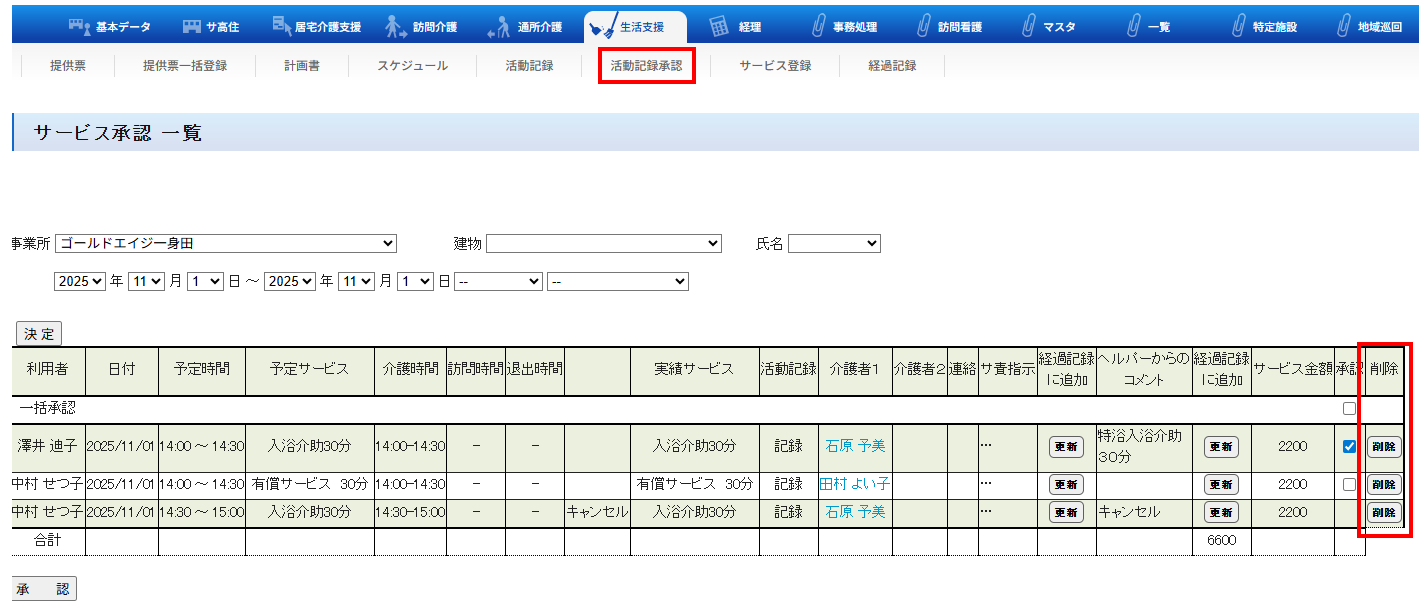The height and width of the screenshot is (608, 1420).
Task: Select the 訪問看護 paperclip icon
Action: (x=924, y=27)
